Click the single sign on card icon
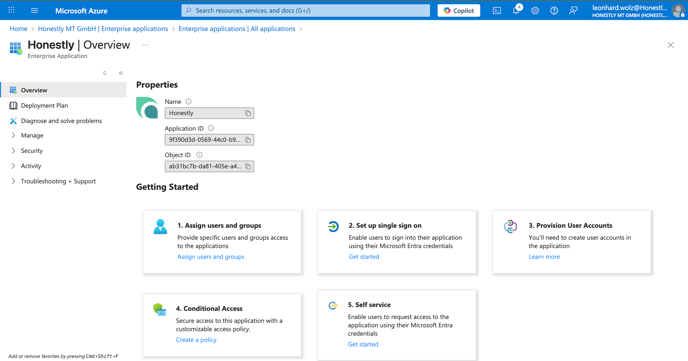This screenshot has height=361, width=688. tap(333, 226)
